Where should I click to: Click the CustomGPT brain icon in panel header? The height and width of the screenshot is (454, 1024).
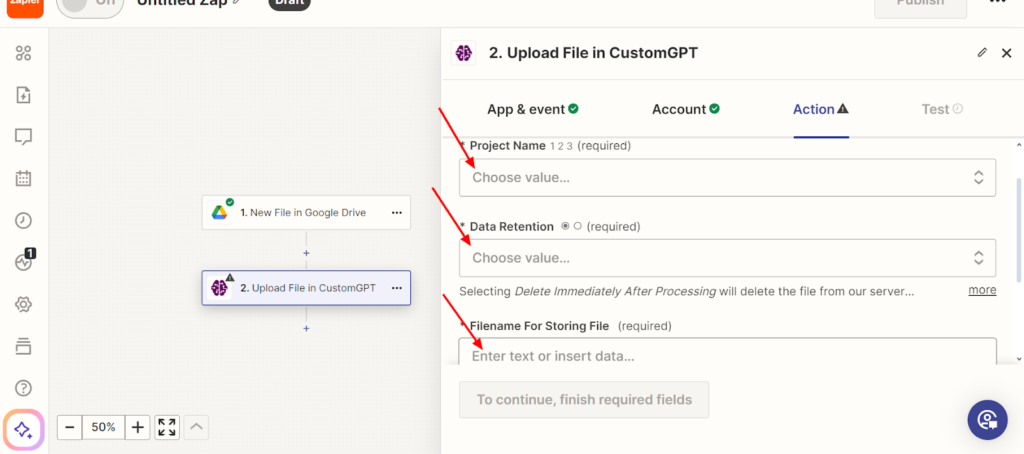point(463,53)
